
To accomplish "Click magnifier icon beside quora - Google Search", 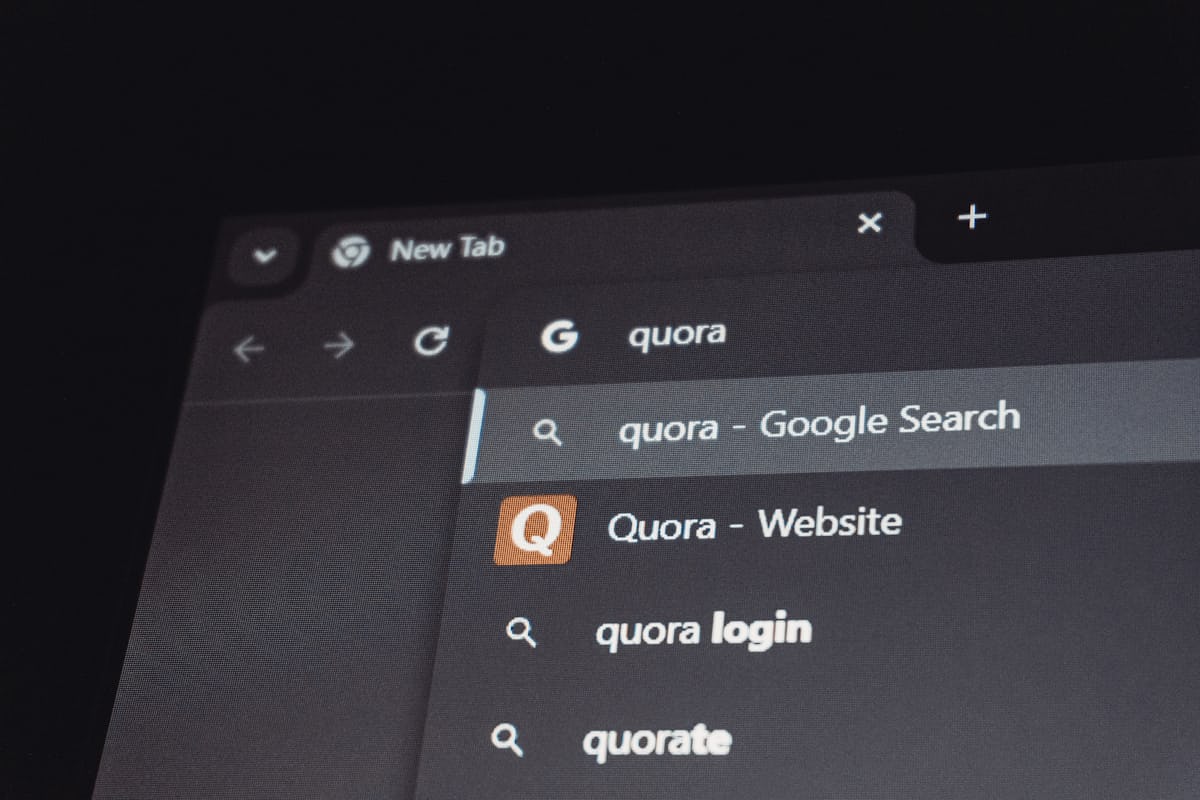I will pos(547,432).
